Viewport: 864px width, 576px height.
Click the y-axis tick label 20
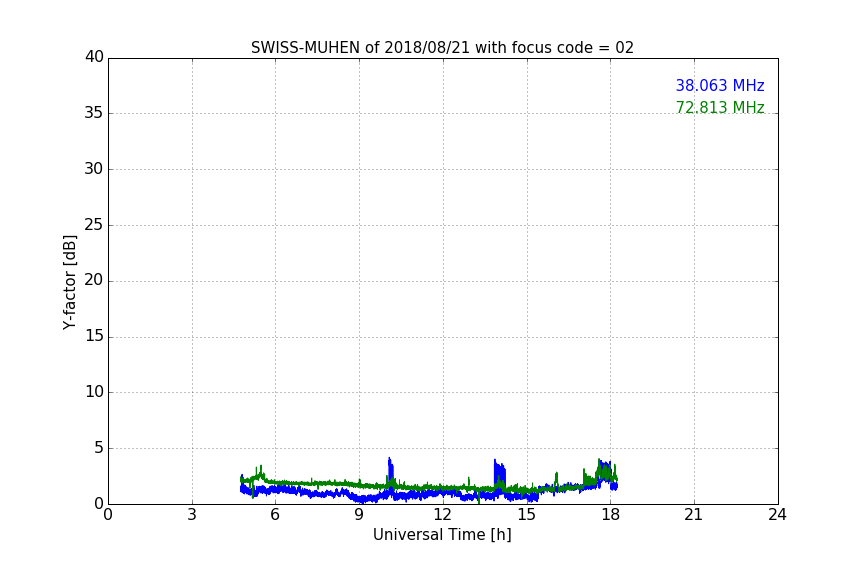tap(94, 280)
